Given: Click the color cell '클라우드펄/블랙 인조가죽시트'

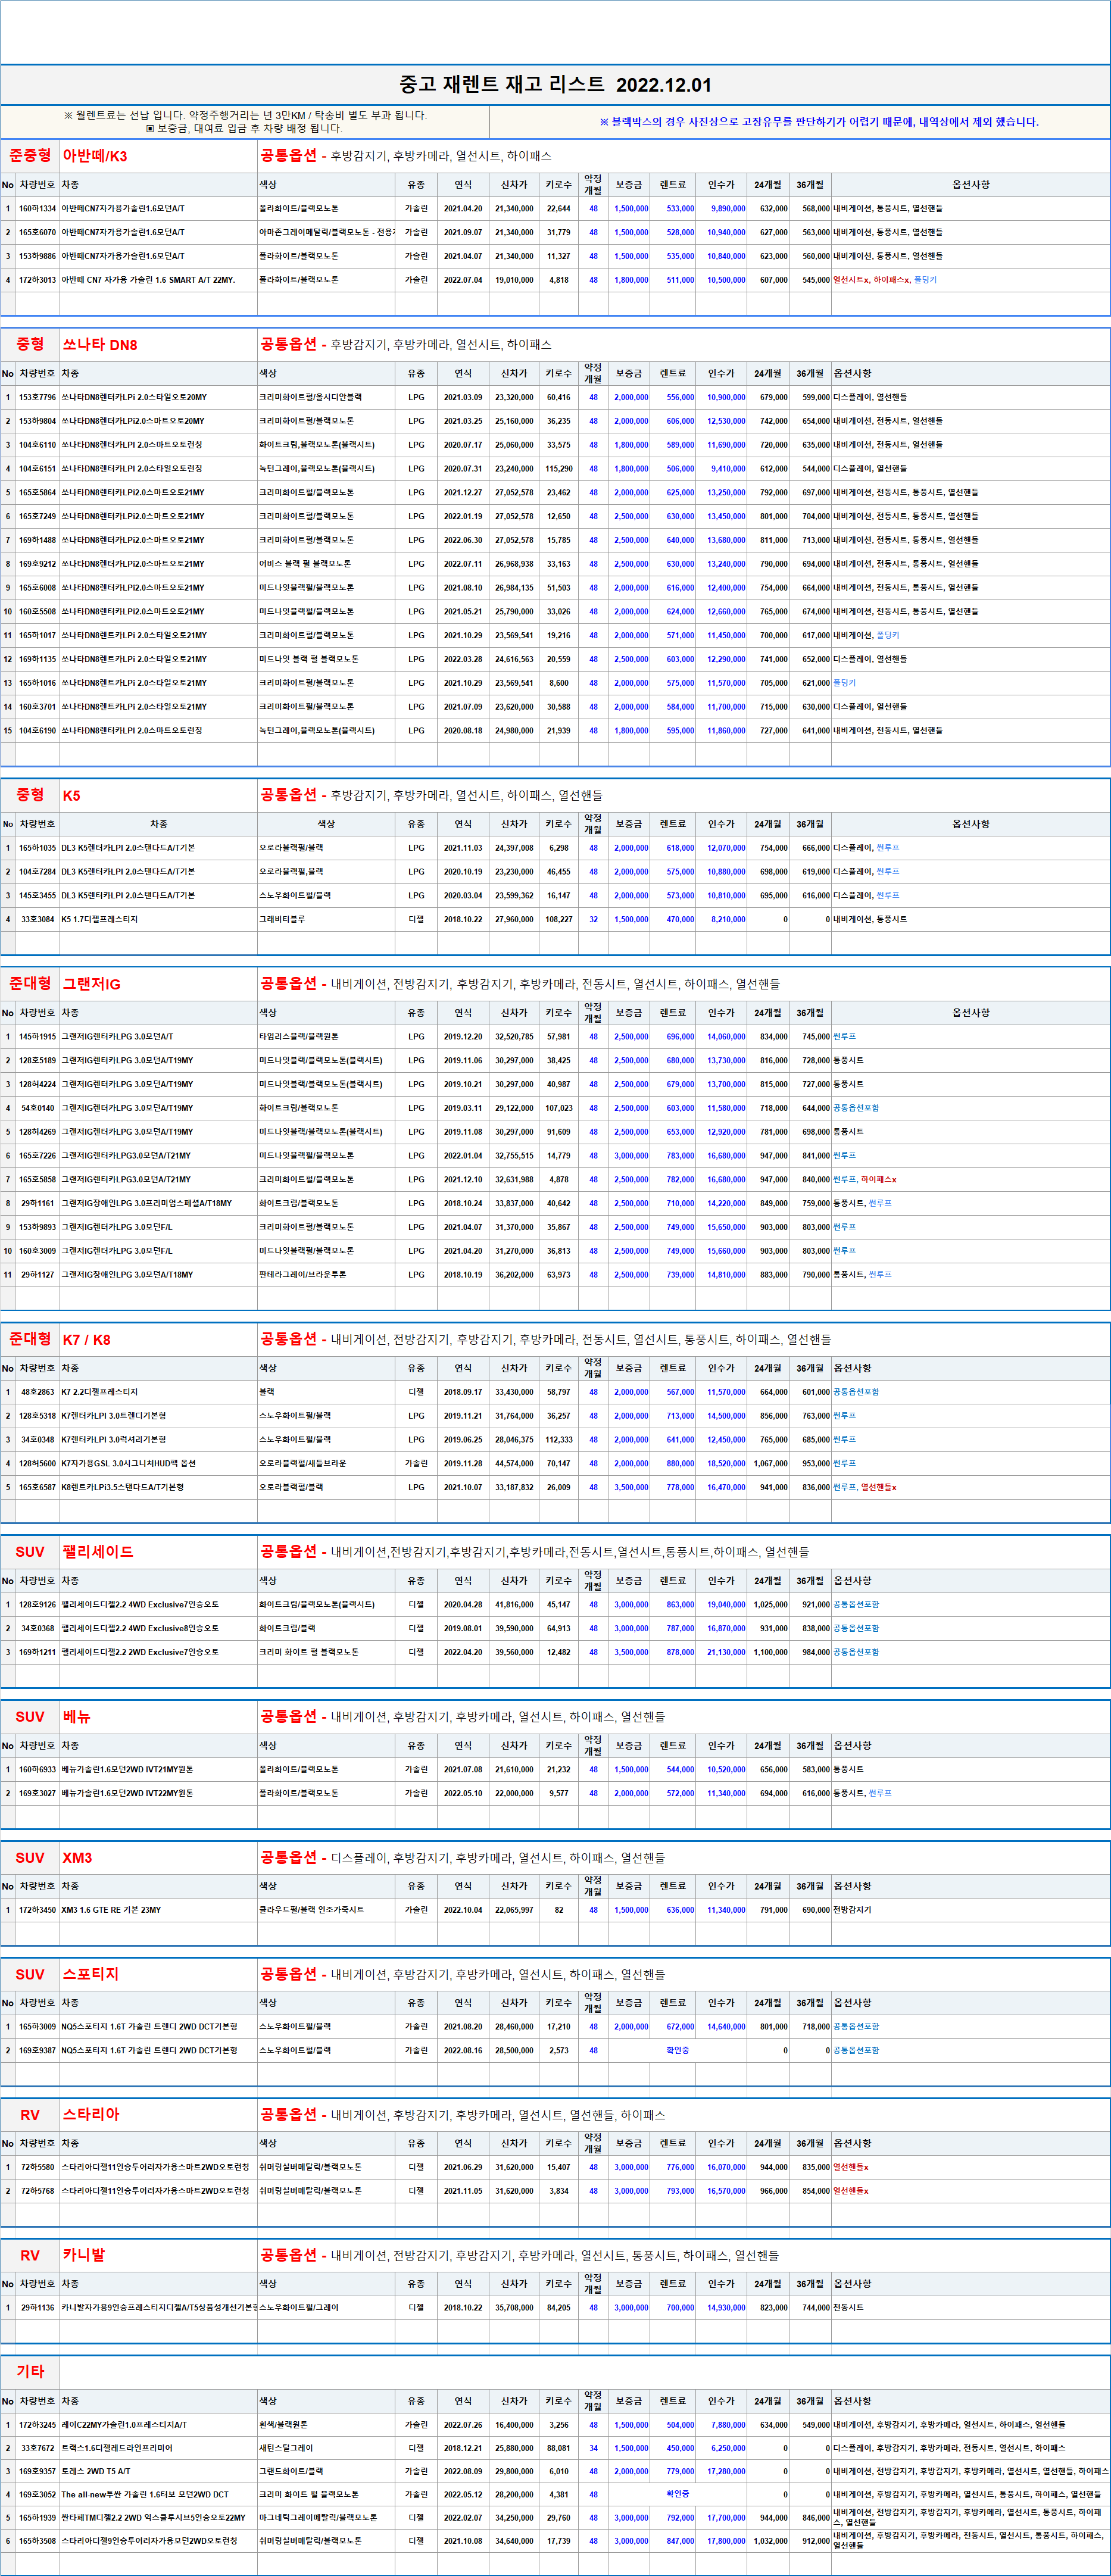Looking at the screenshot, I should [312, 1910].
